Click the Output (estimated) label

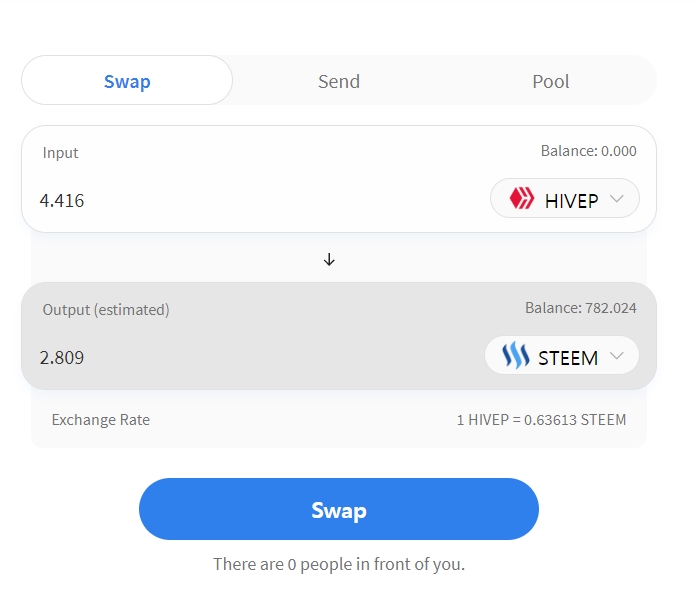tap(106, 310)
